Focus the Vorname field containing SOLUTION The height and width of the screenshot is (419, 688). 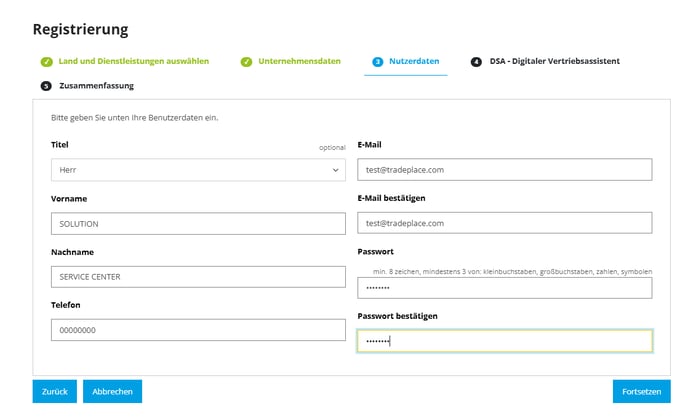[198, 224]
